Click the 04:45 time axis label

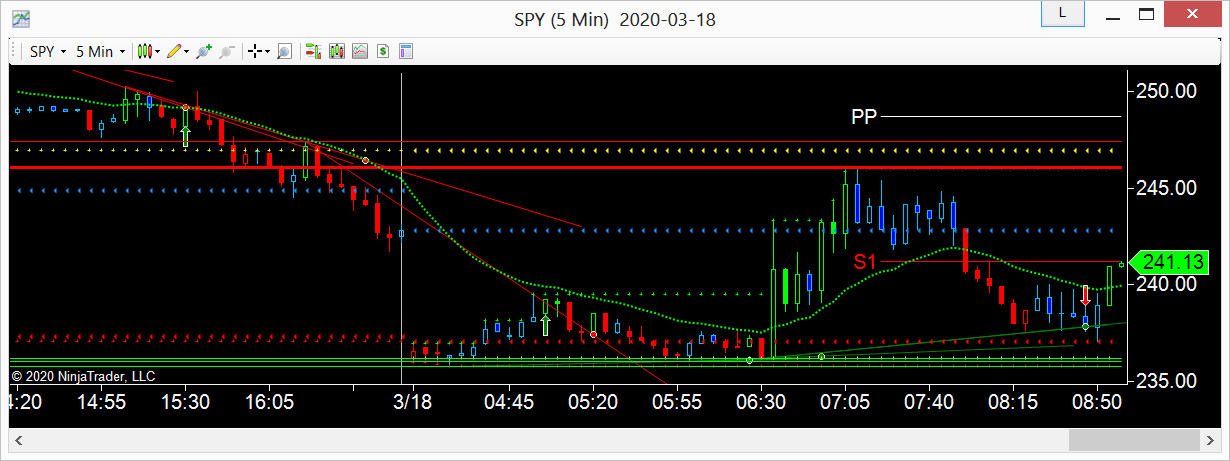(x=510, y=402)
